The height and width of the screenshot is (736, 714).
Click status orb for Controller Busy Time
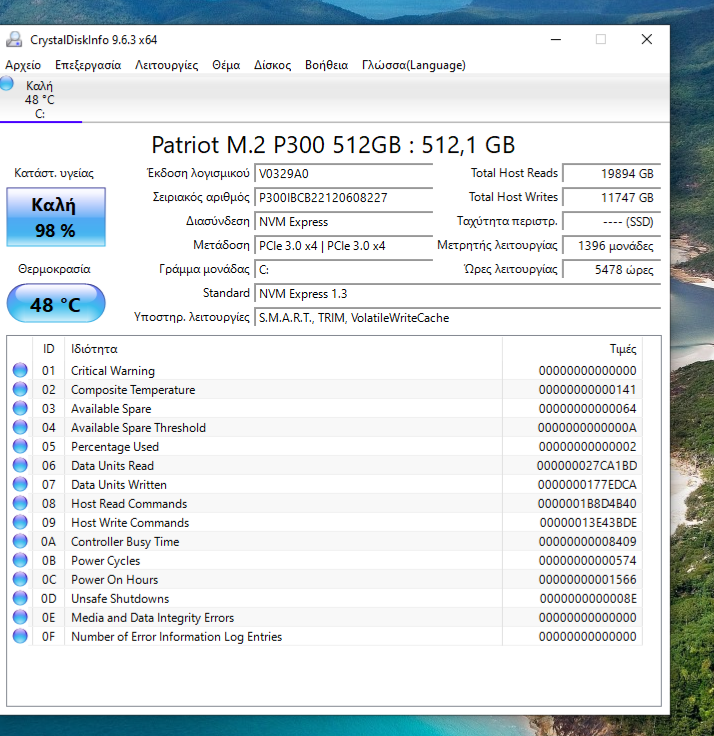20,541
